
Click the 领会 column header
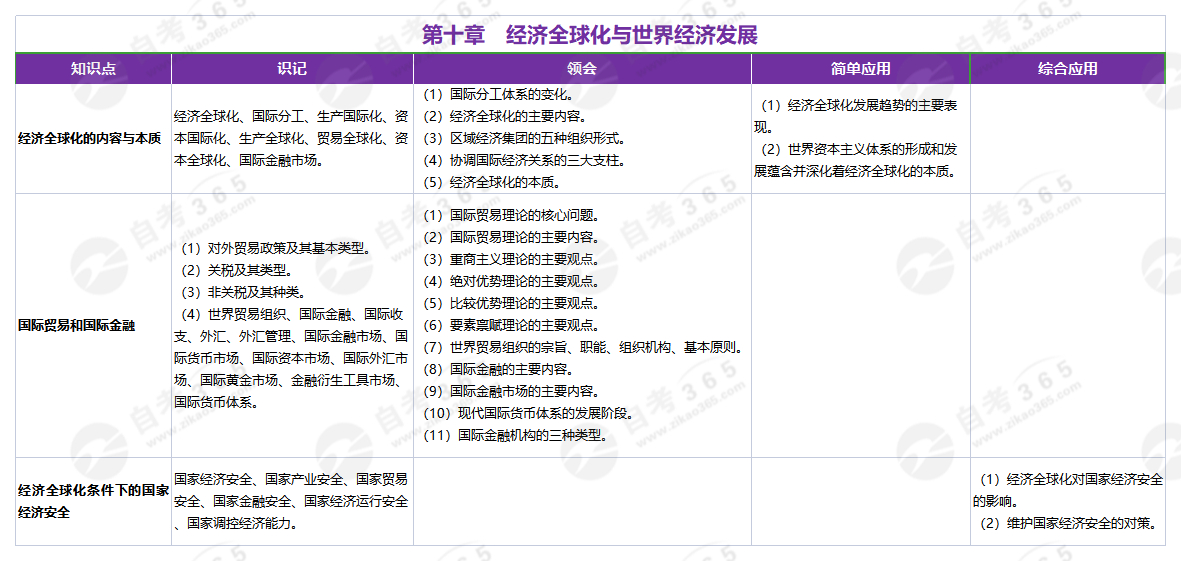(x=581, y=69)
